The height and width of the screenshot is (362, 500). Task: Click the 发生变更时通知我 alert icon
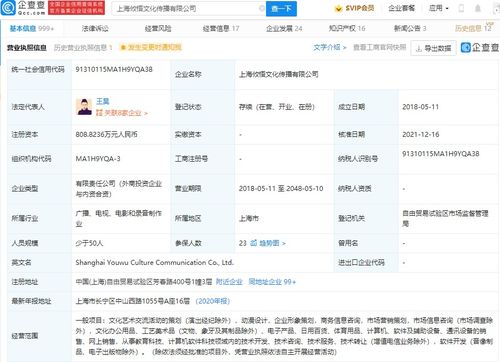[123, 48]
